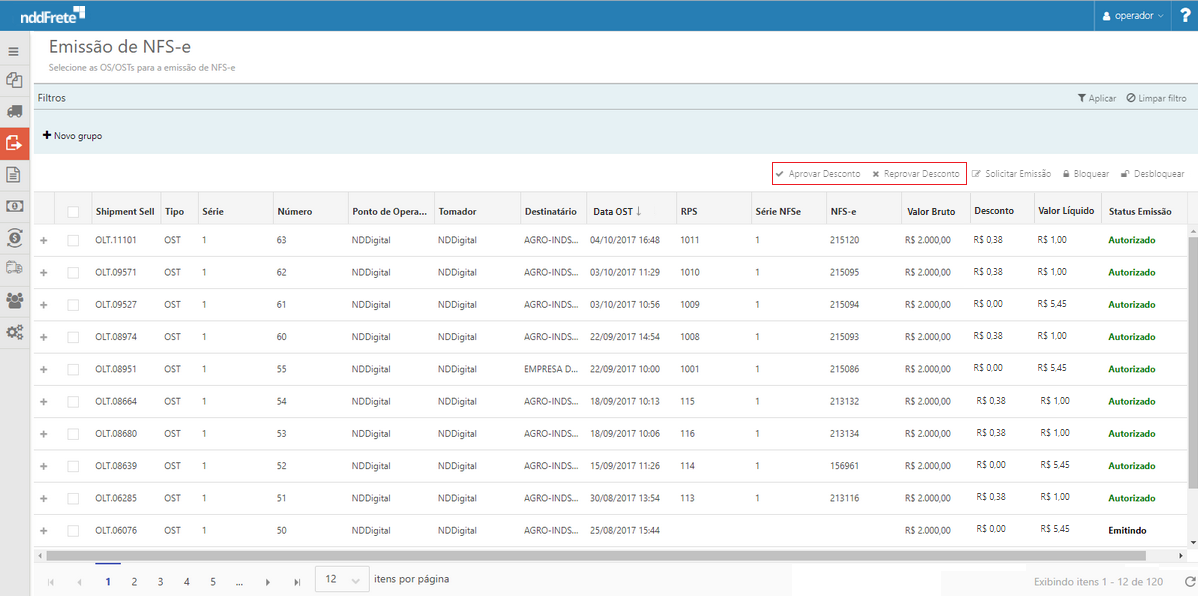The image size is (1198, 608).
Task: Go to the last page arrow
Action: [x=297, y=581]
